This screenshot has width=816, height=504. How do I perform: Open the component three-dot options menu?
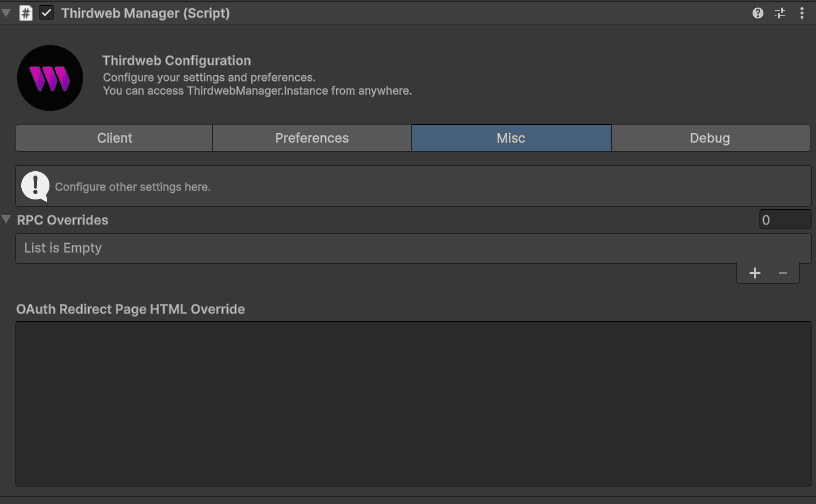click(802, 13)
